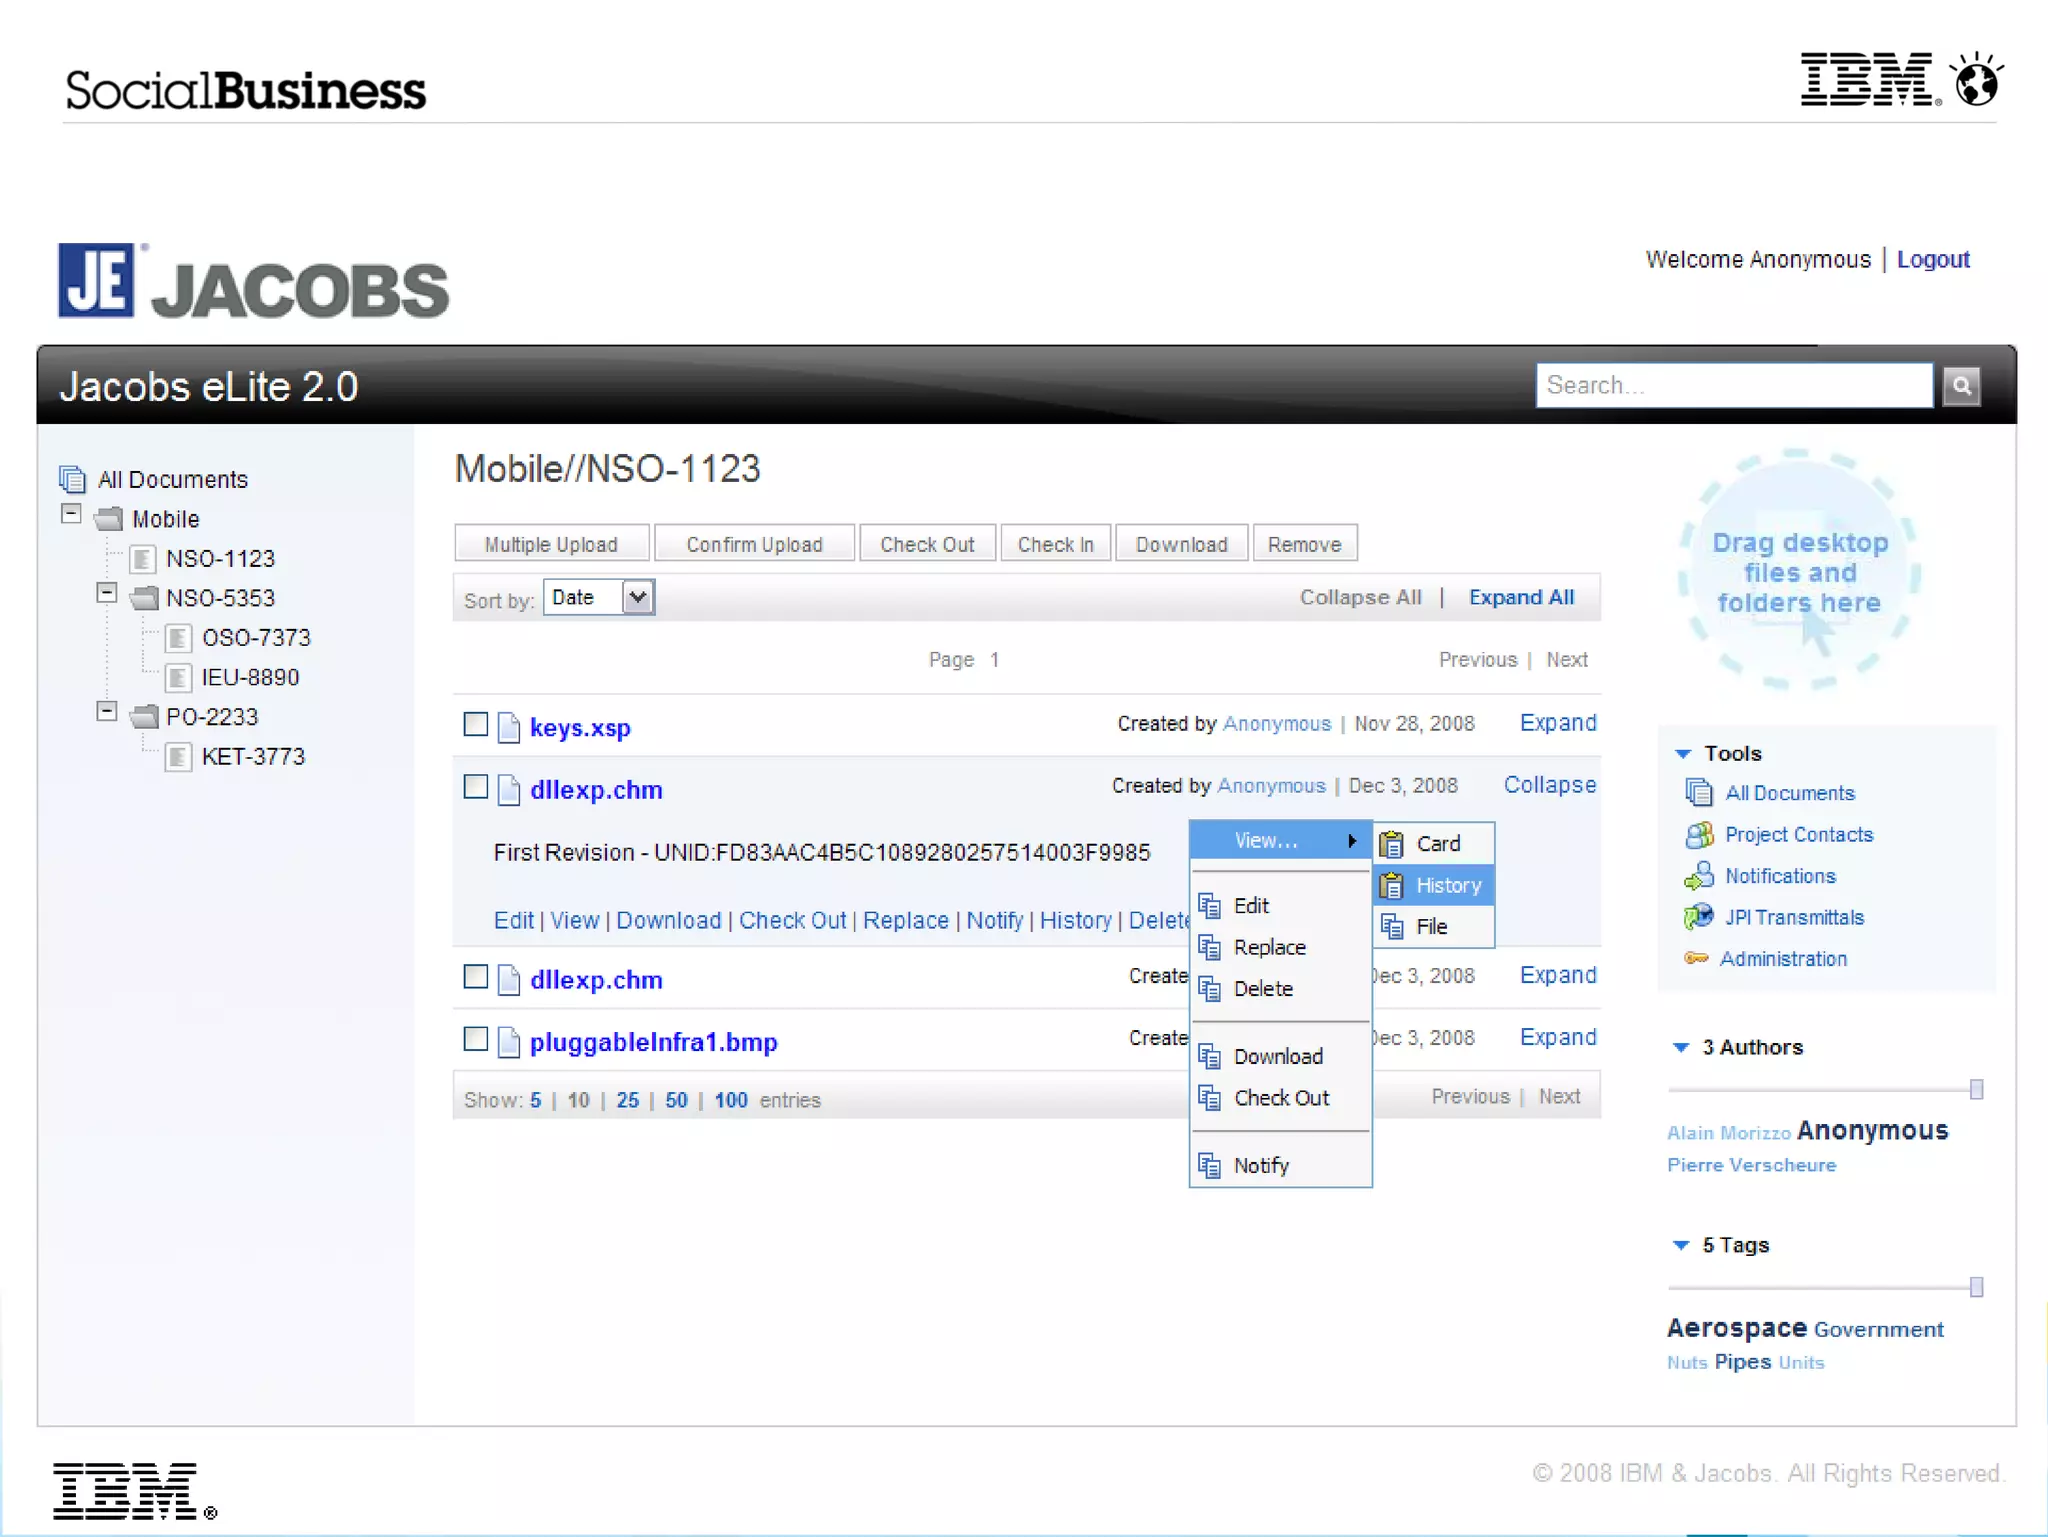Click the Edit icon in context menu
The height and width of the screenshot is (1537, 2048).
pyautogui.click(x=1210, y=906)
